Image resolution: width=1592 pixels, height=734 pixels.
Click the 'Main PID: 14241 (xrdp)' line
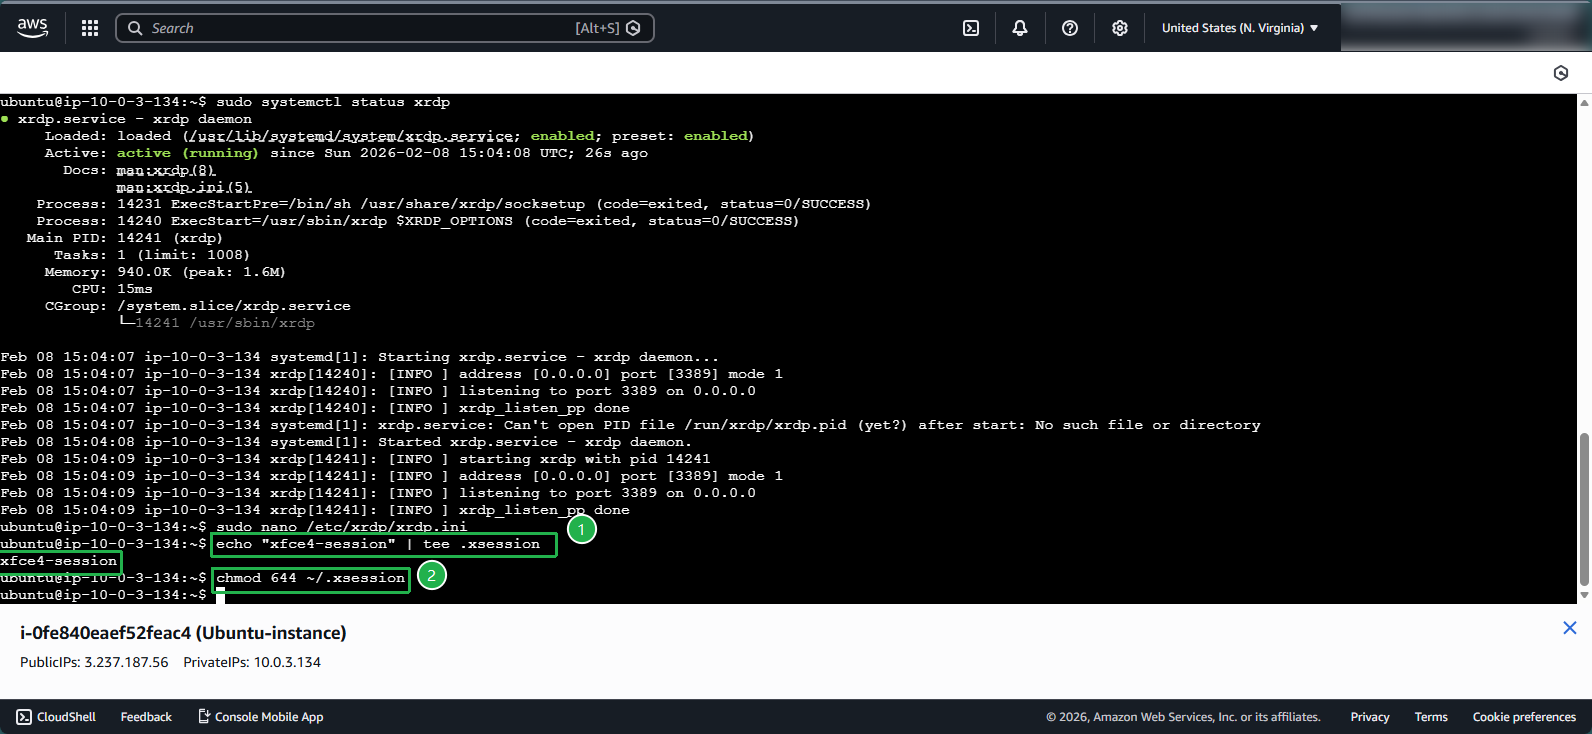tap(124, 238)
